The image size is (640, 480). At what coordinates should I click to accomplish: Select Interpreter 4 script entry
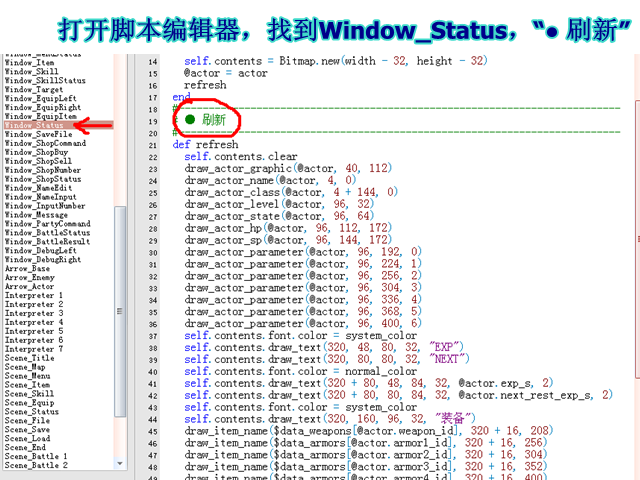click(34, 322)
